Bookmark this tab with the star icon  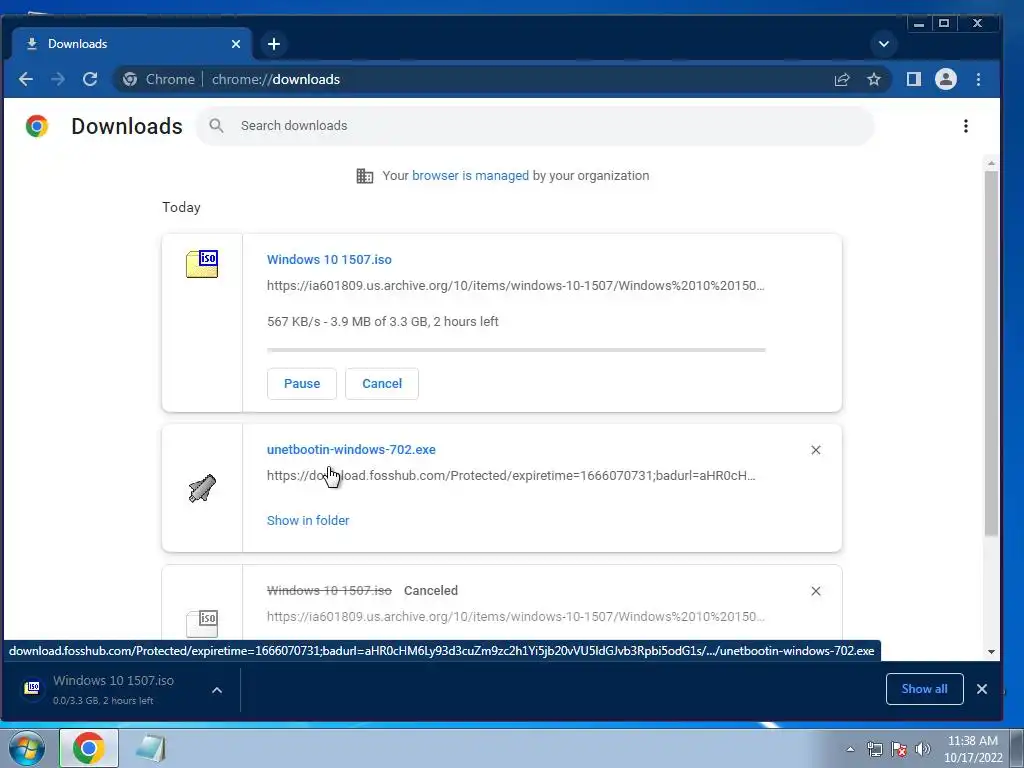click(x=874, y=79)
